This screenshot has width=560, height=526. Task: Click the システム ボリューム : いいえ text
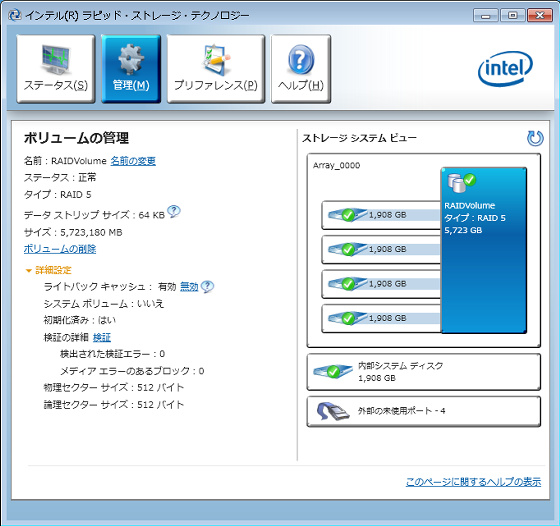(x=104, y=304)
